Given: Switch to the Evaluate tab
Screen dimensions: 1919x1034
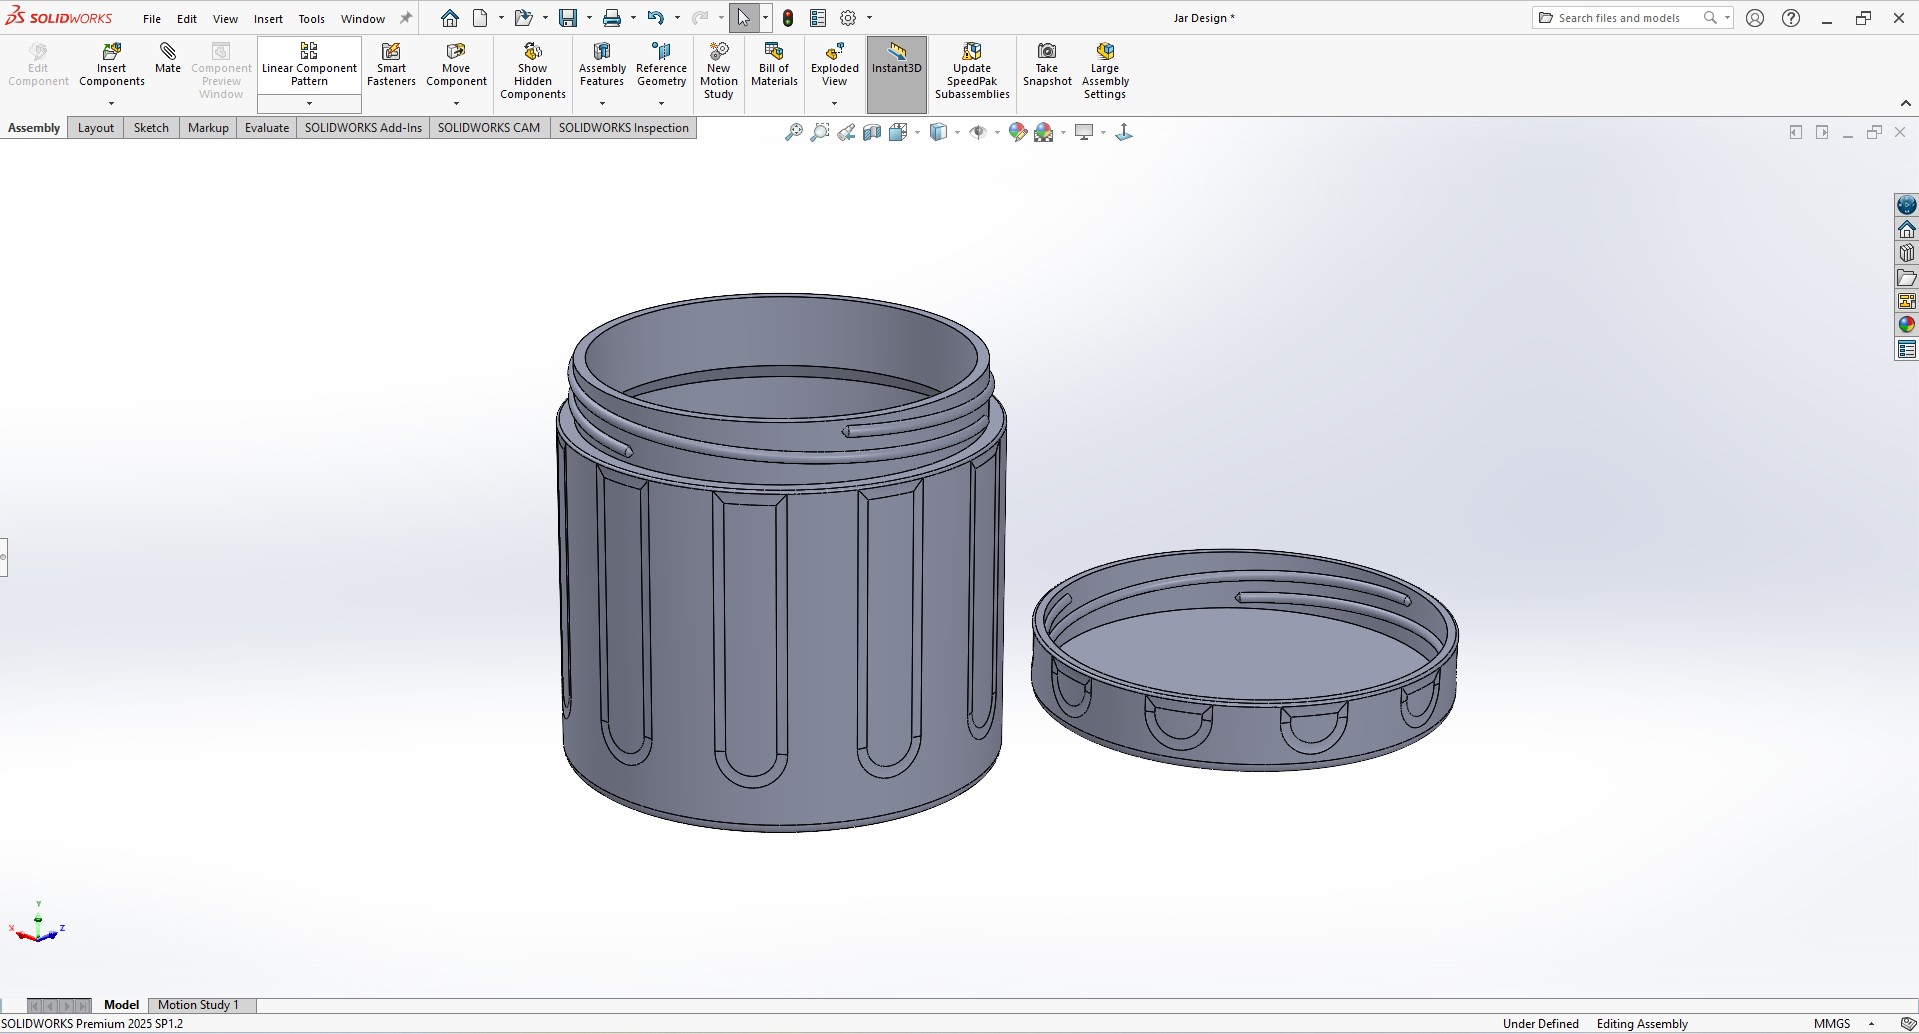Looking at the screenshot, I should point(266,128).
